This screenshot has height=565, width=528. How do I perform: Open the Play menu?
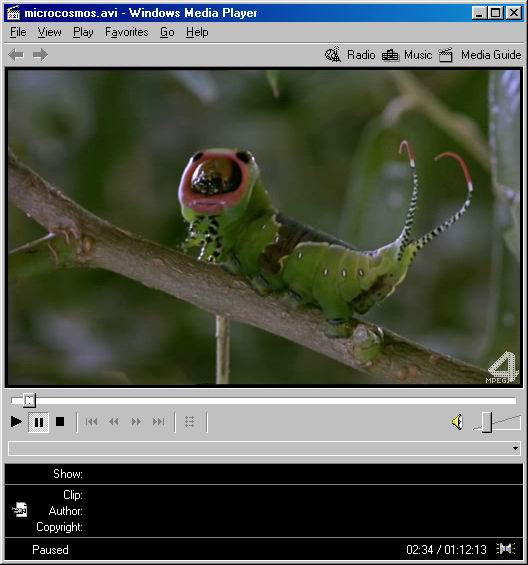pyautogui.click(x=83, y=32)
